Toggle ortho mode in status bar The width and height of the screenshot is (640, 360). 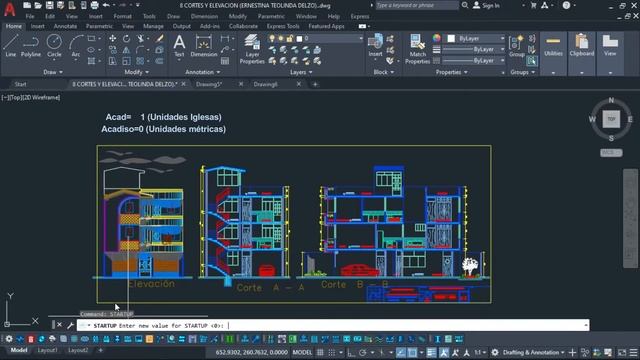(351, 352)
